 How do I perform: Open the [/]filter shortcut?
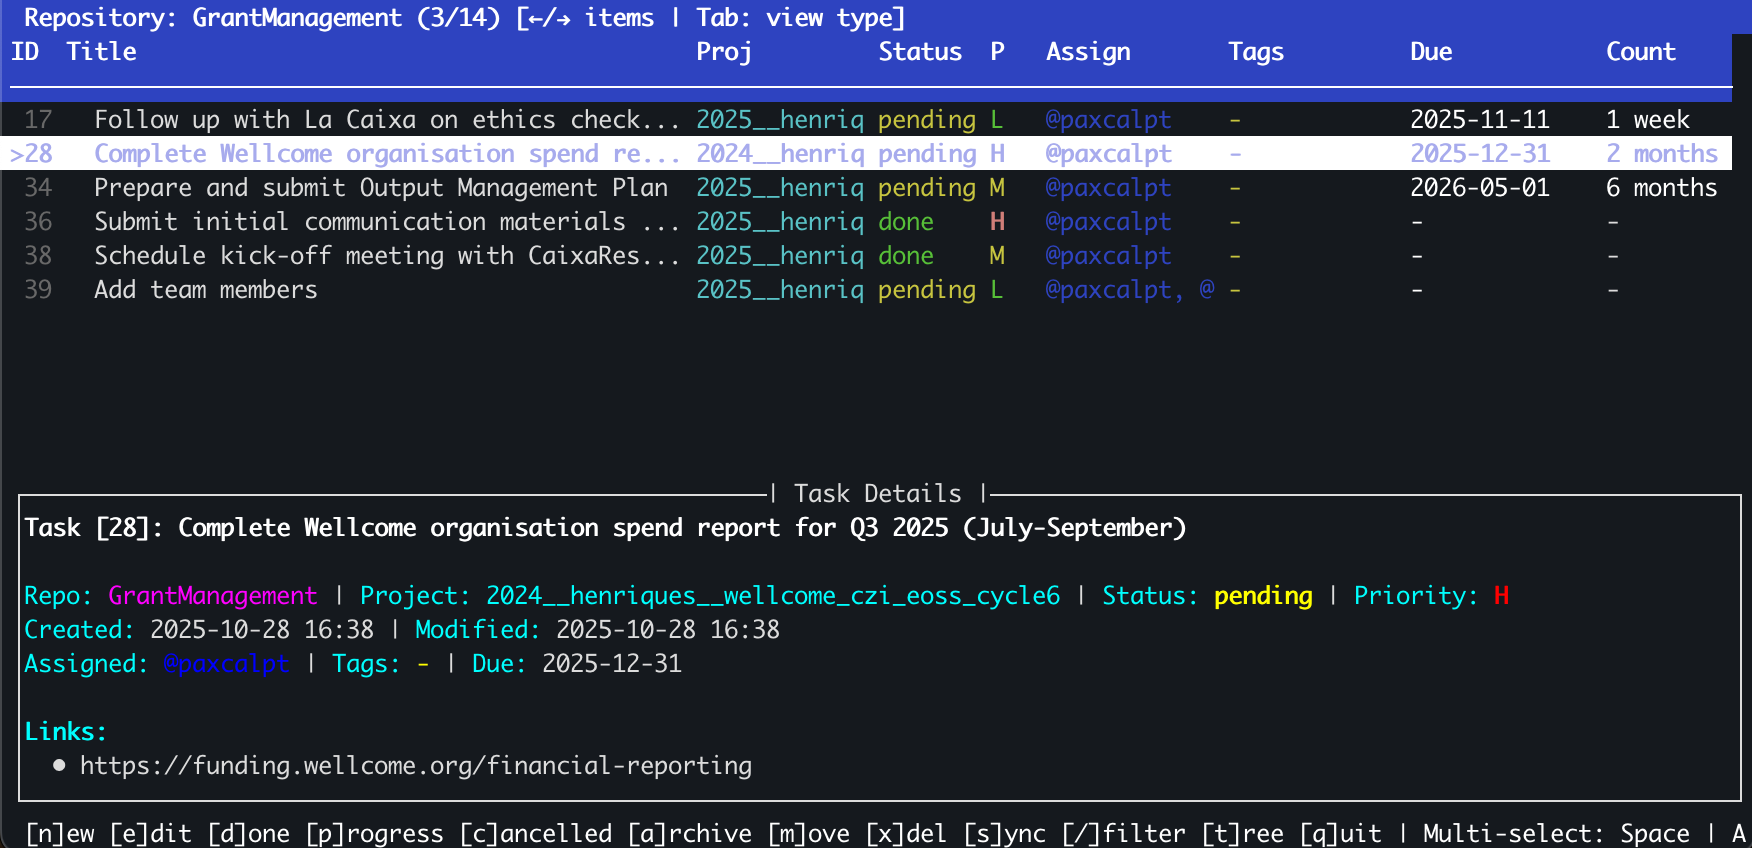(x=1124, y=834)
